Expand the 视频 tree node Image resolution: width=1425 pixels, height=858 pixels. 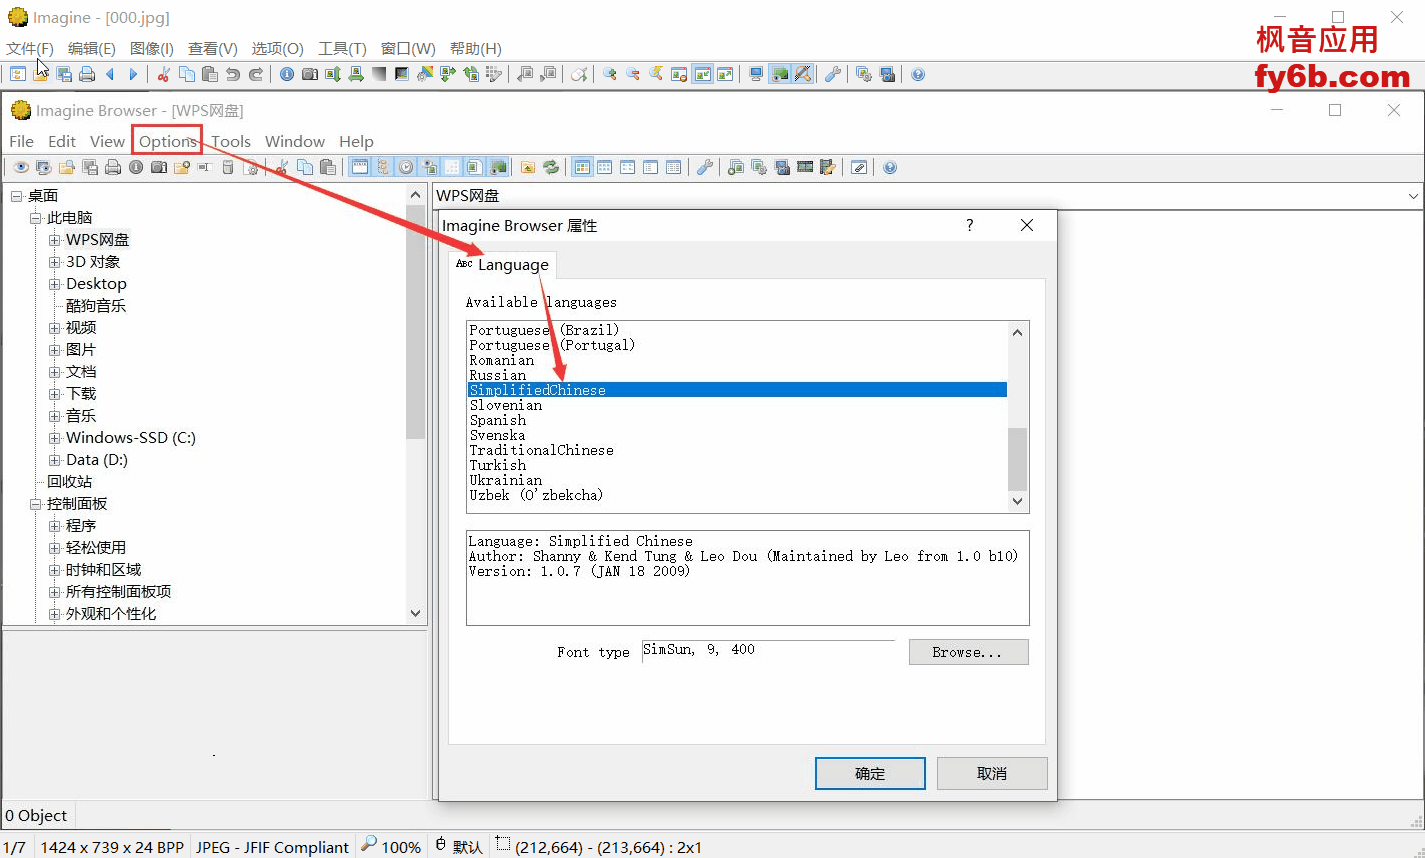click(55, 328)
